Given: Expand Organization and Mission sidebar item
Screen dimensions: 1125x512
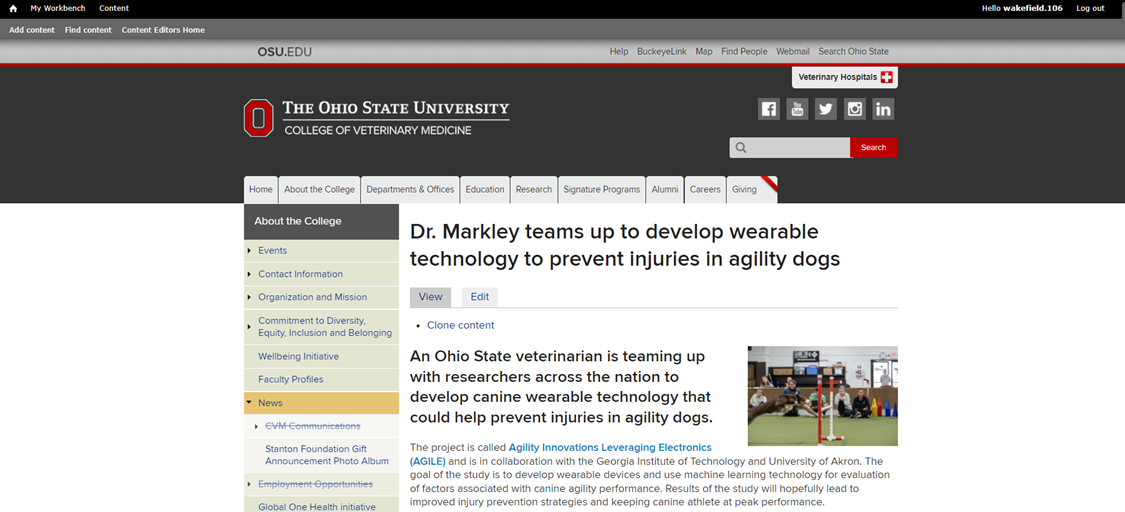Looking at the screenshot, I should tap(249, 297).
